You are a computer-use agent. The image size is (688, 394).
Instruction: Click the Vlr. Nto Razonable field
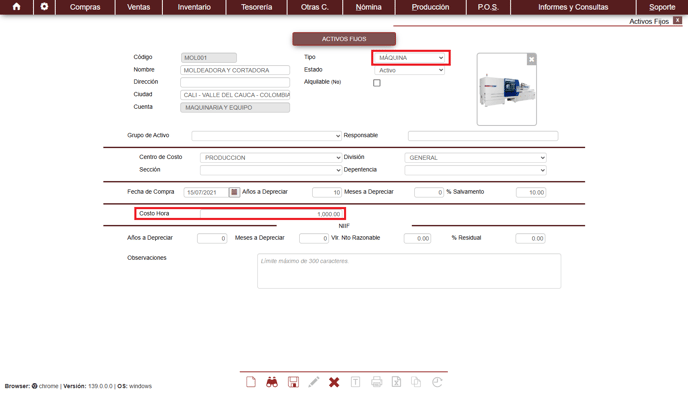click(x=417, y=238)
